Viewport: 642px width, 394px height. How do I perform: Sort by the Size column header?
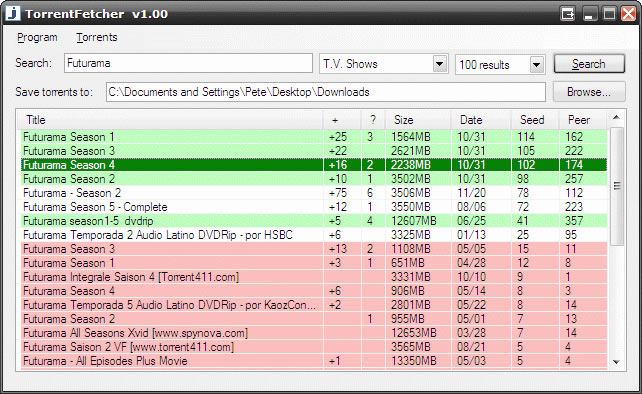click(418, 120)
